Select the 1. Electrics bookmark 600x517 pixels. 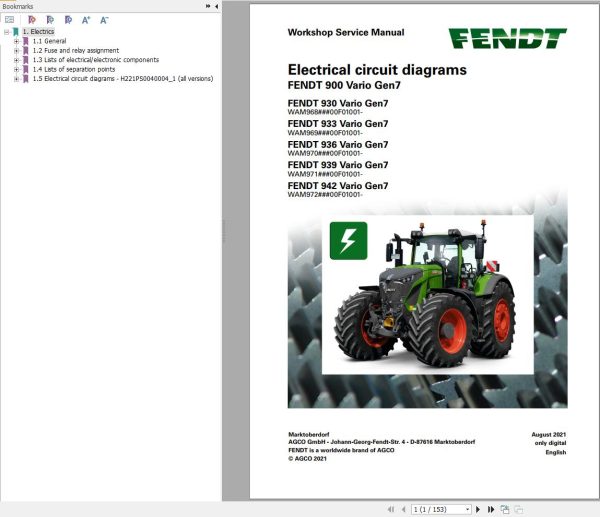(x=38, y=32)
